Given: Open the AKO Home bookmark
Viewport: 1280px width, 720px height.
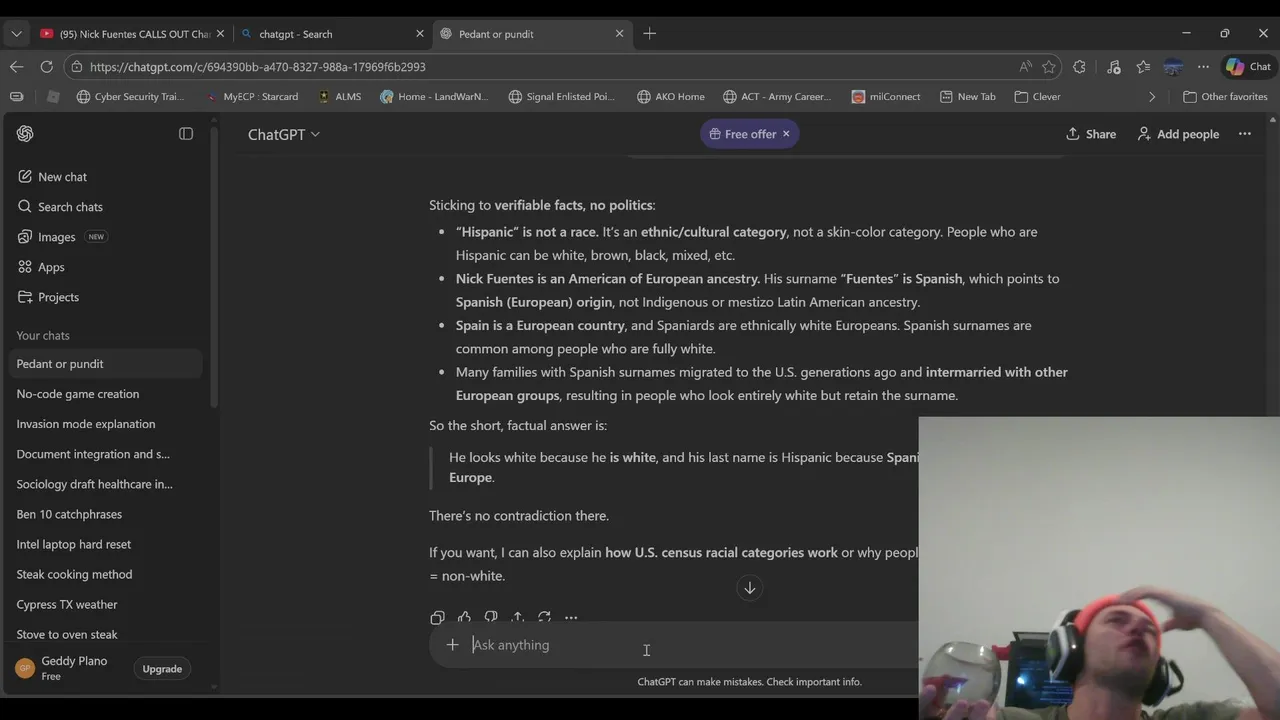Looking at the screenshot, I should pos(669,97).
